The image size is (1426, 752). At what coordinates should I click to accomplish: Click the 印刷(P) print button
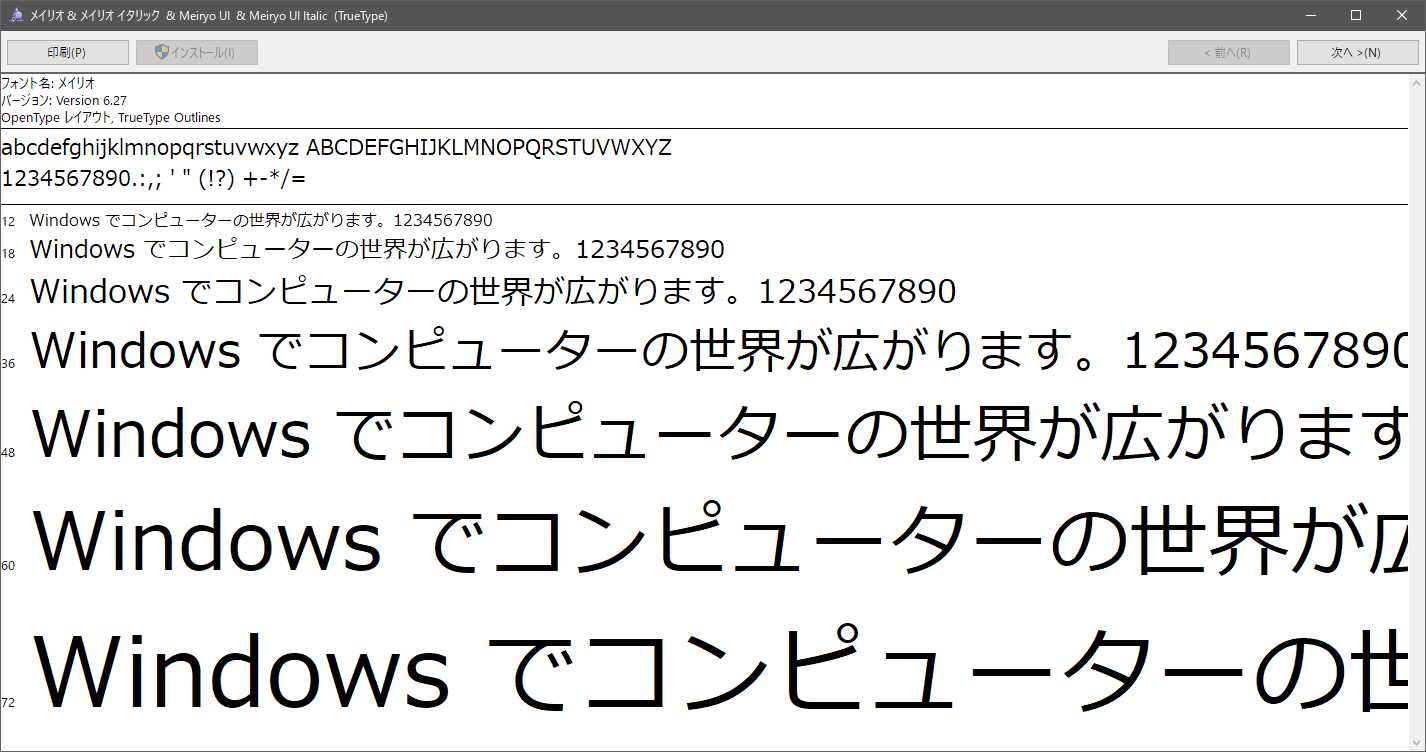coord(68,53)
